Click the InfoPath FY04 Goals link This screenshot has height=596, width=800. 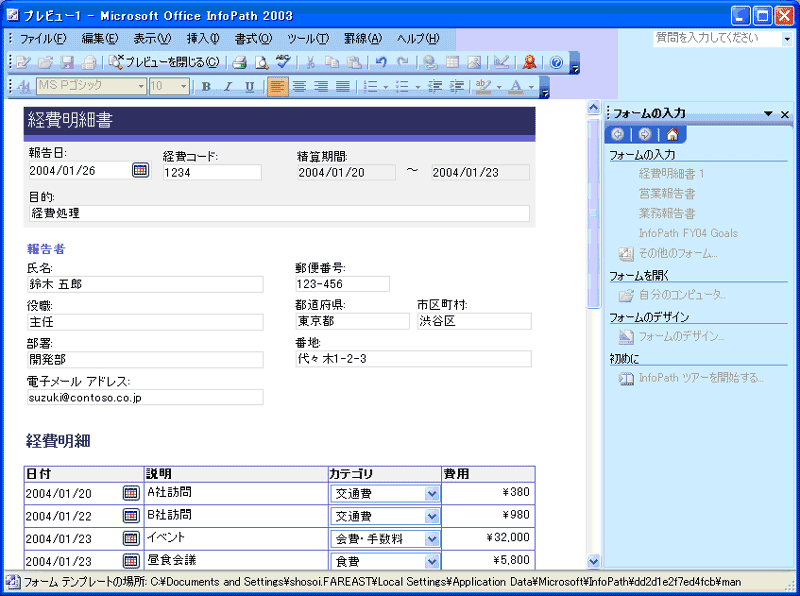[688, 233]
